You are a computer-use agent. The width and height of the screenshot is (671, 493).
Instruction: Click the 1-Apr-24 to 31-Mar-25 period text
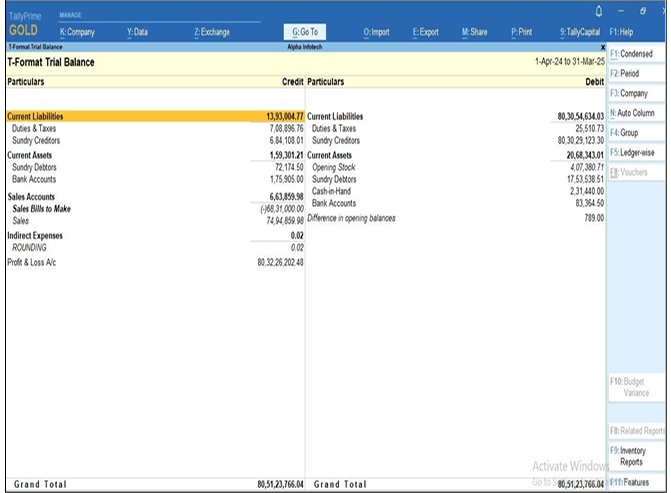point(570,62)
